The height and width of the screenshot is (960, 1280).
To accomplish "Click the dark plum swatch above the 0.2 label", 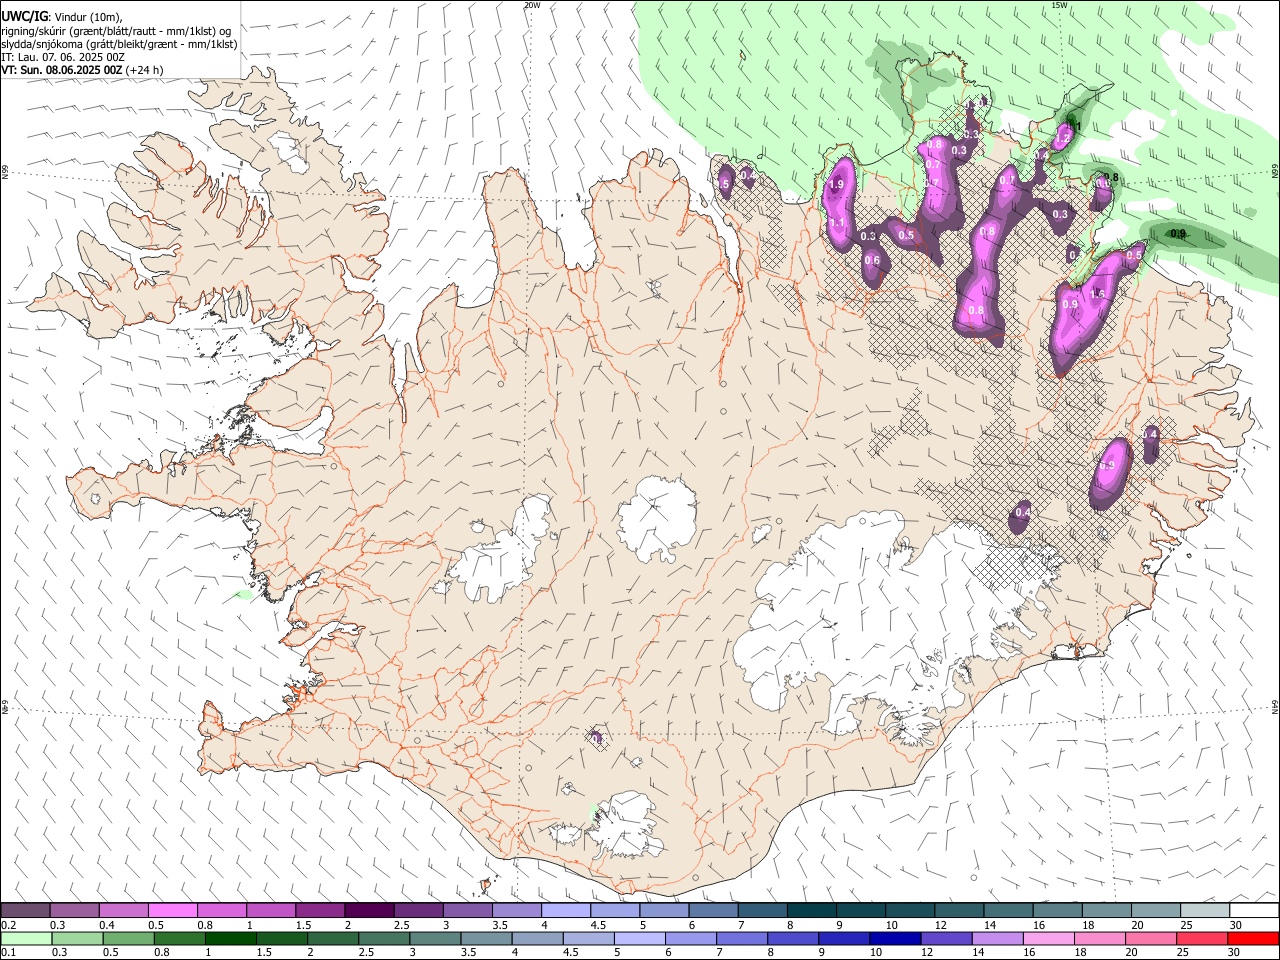I will (25, 911).
